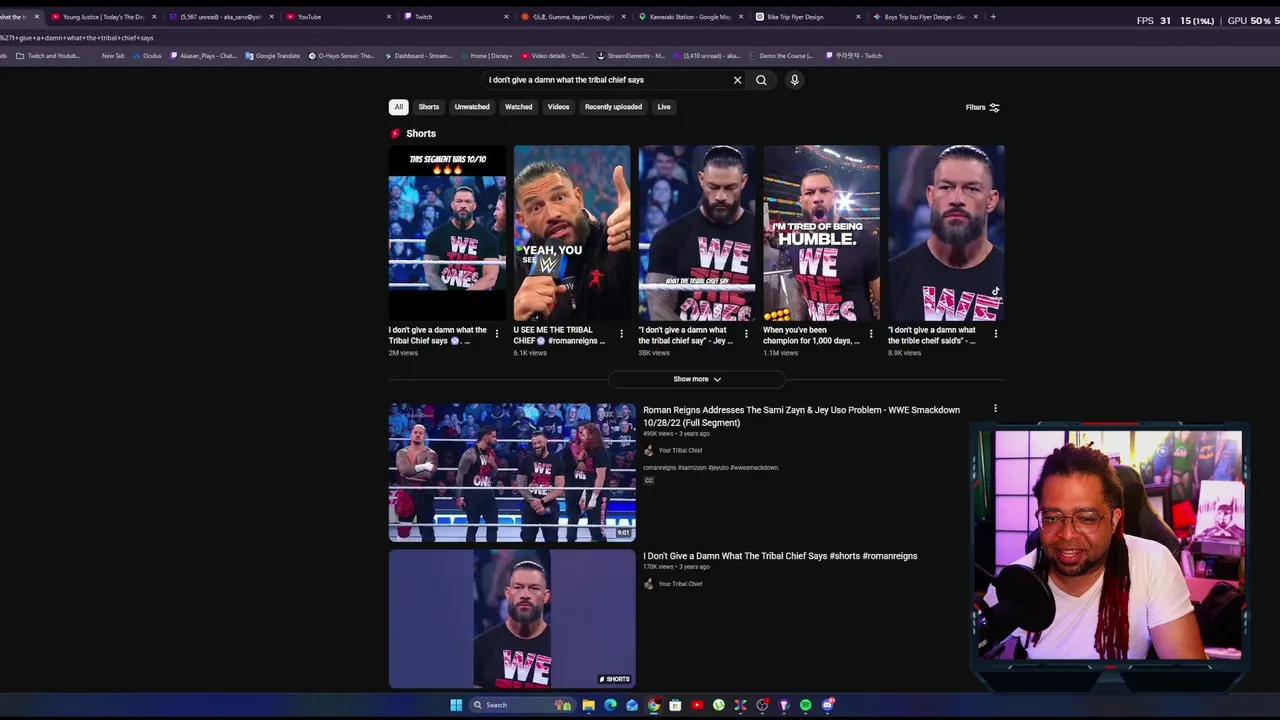Switch to Bike Trip Flyer Design tab
This screenshot has height=720, width=1280.
(807, 16)
